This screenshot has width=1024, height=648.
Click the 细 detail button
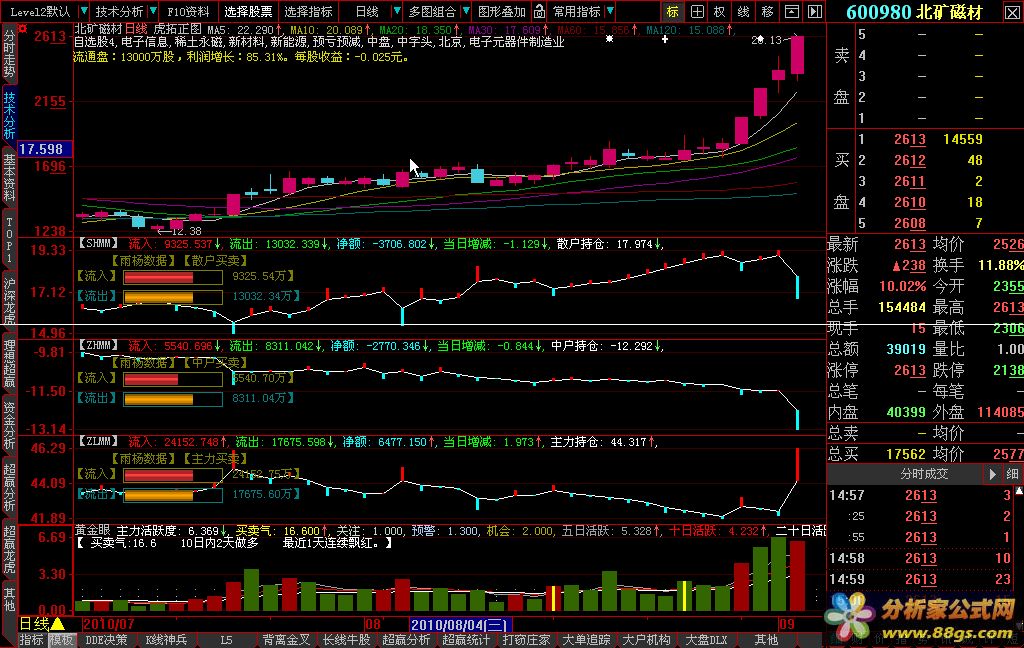(1012, 474)
